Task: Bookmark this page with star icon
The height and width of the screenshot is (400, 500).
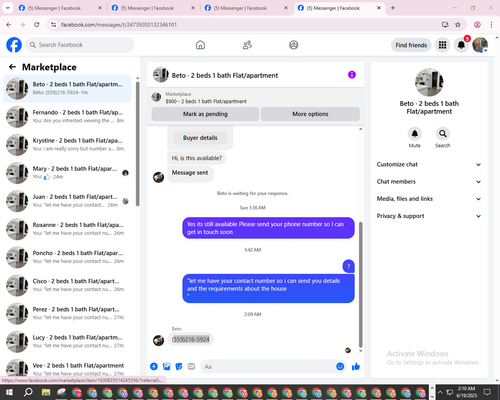Action: [458, 25]
